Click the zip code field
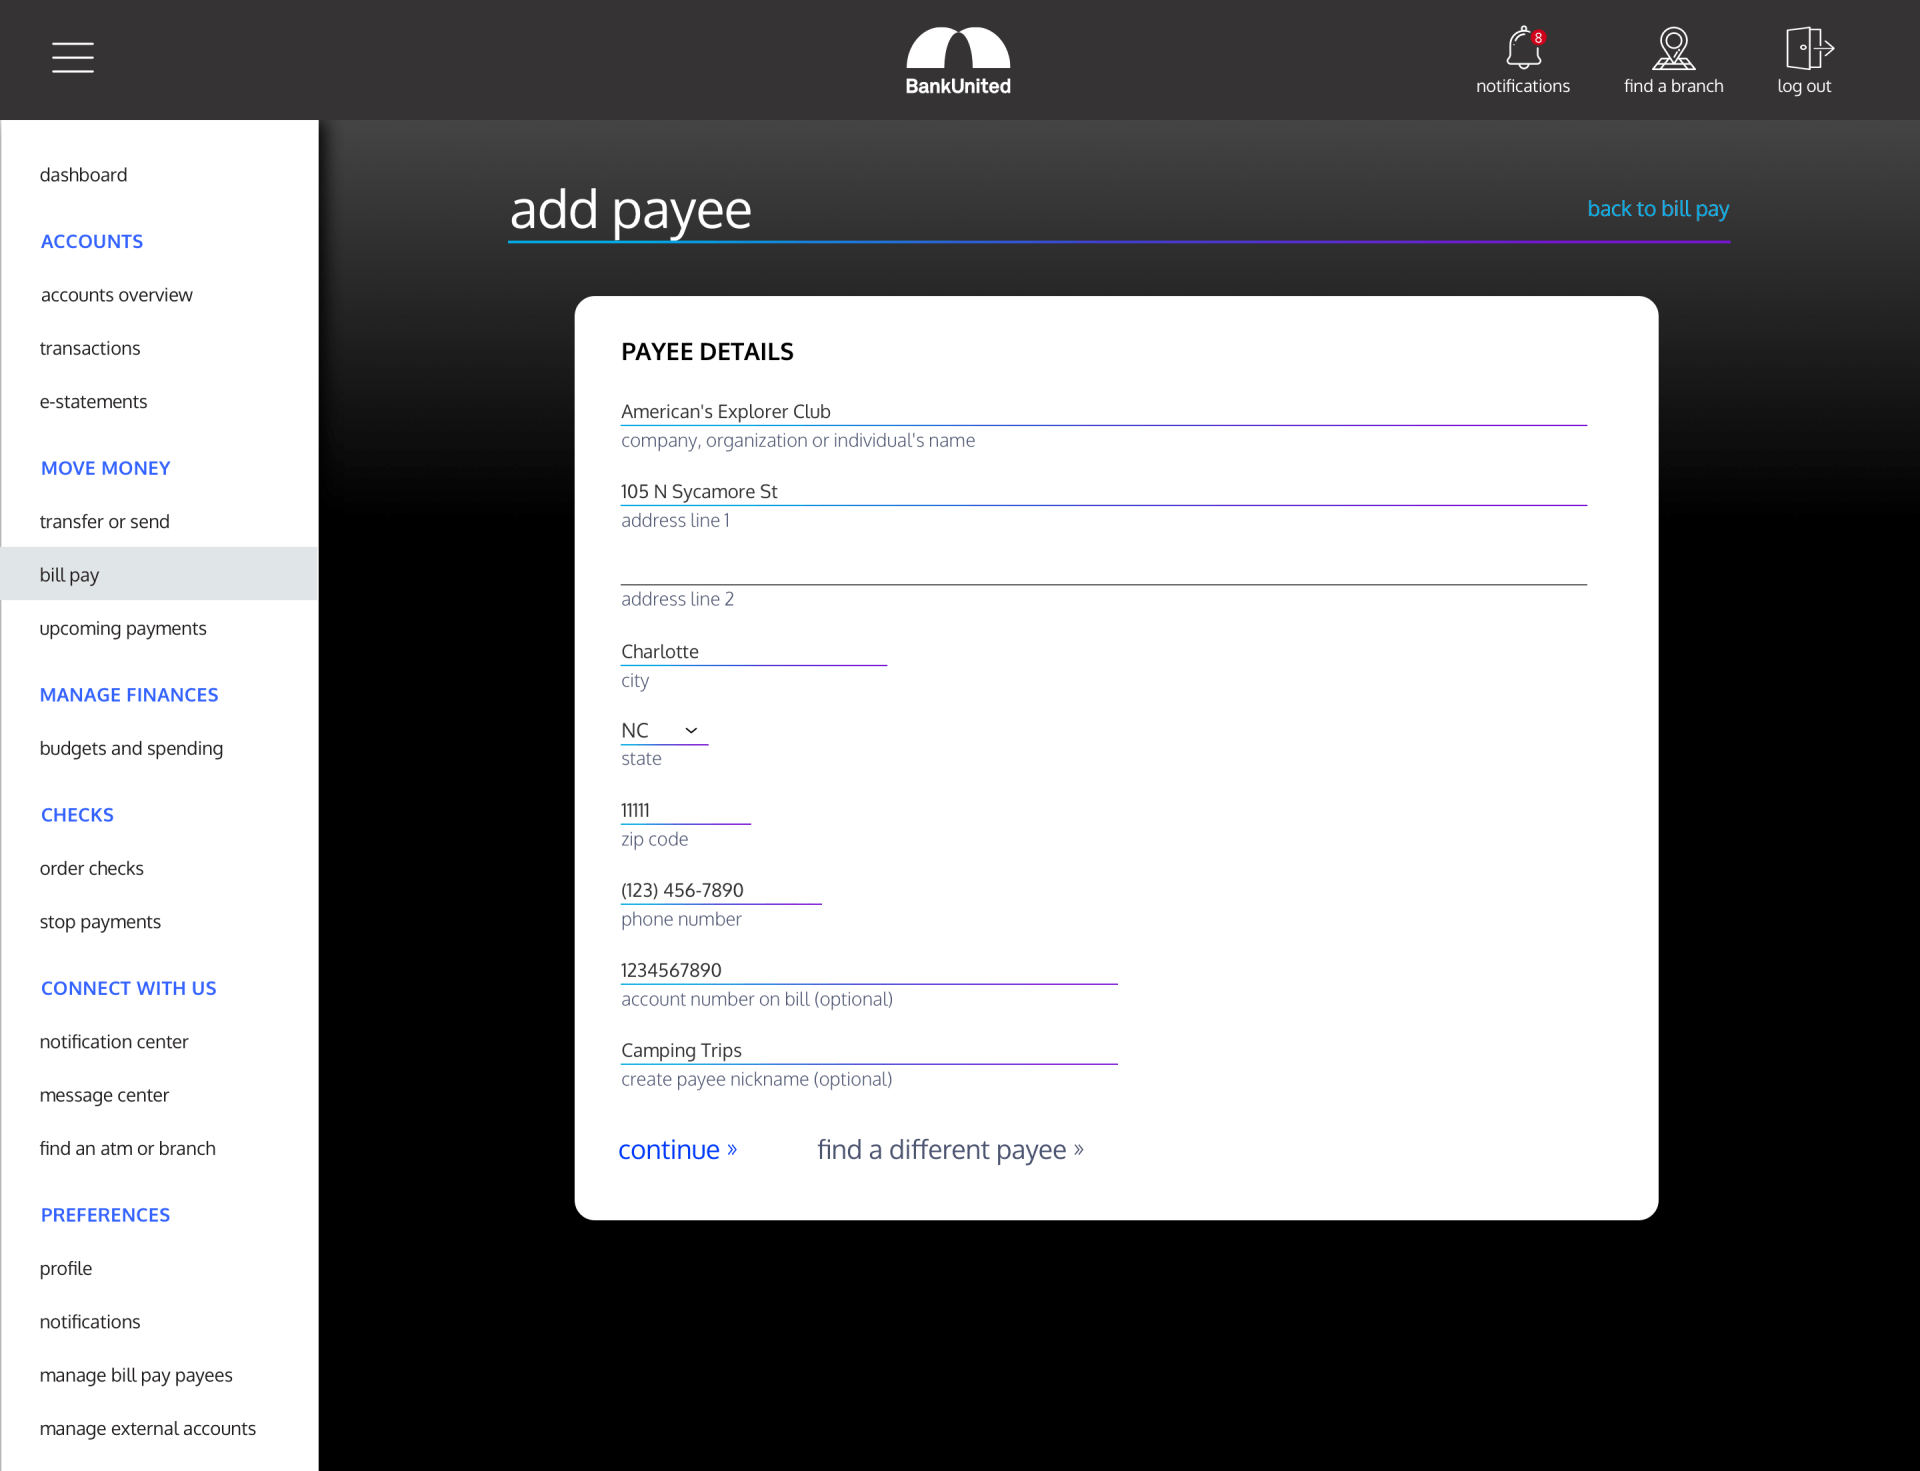 [x=686, y=811]
